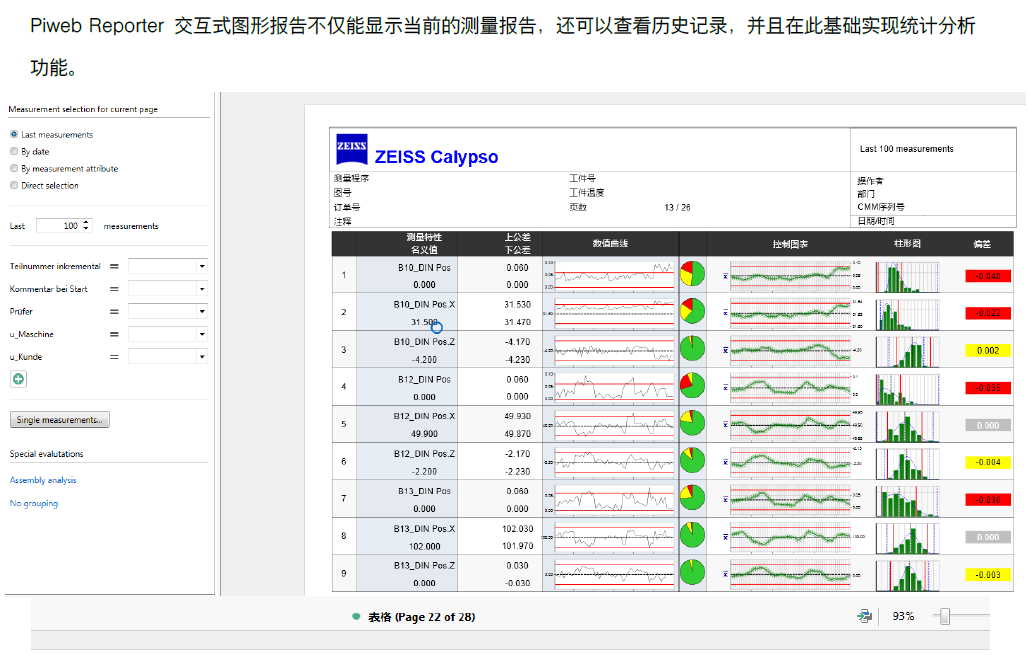The width and height of the screenshot is (1028, 657).
Task: Click the yellow -0.003 deviation cell
Action: tap(988, 575)
